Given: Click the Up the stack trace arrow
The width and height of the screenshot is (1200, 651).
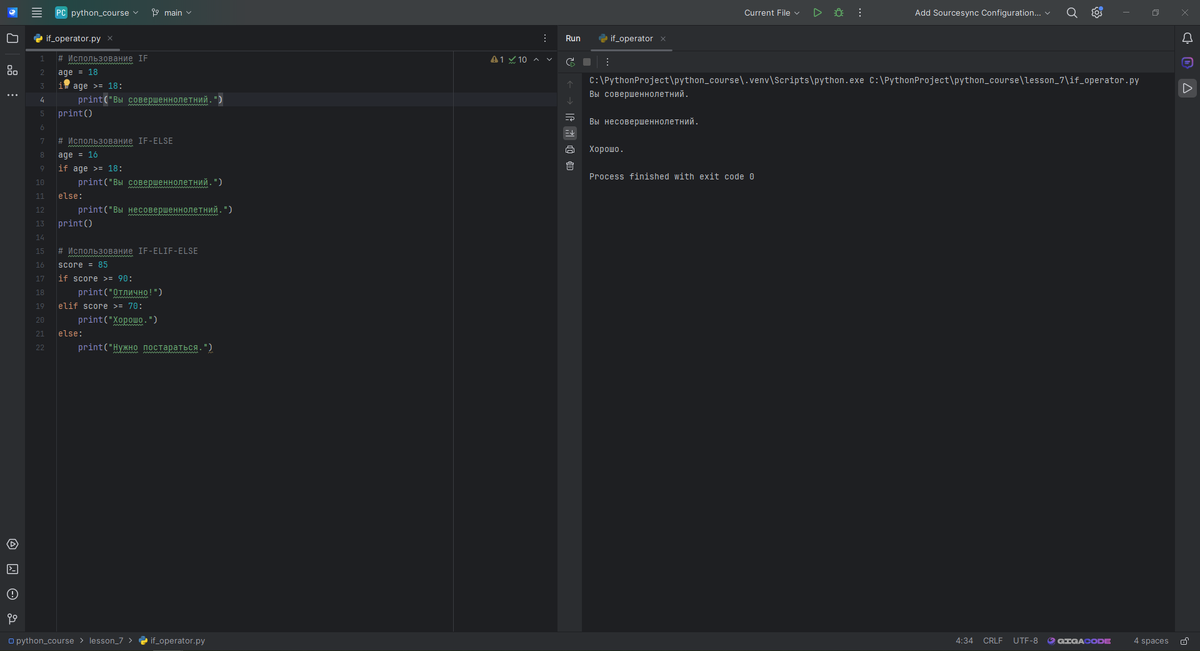Looking at the screenshot, I should [570, 84].
